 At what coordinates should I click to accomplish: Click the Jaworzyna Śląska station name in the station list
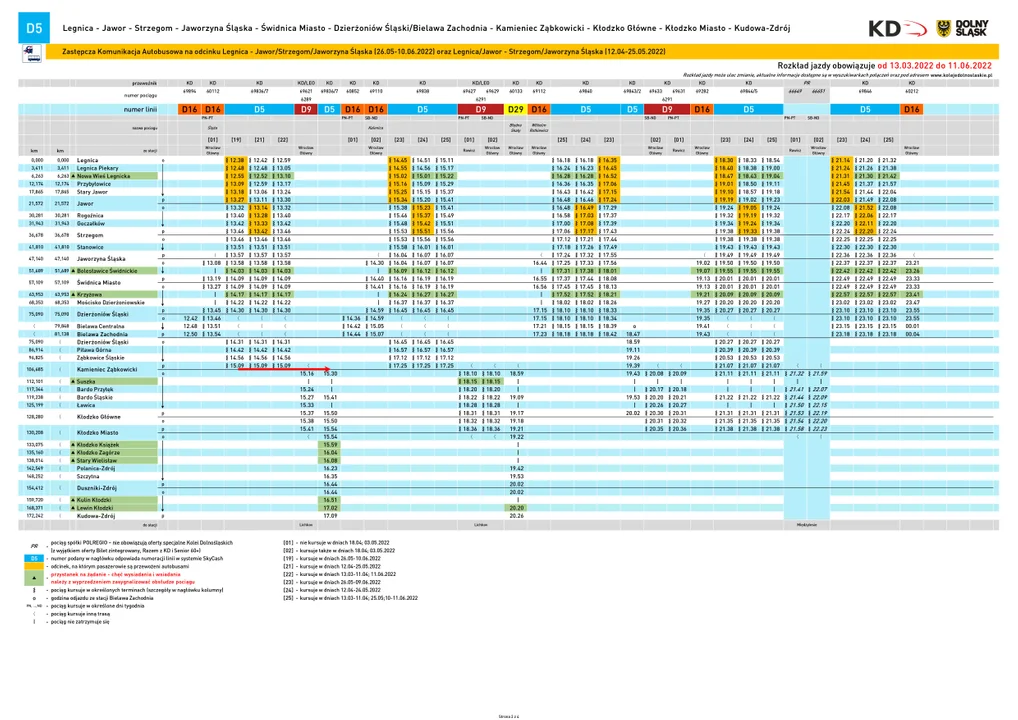point(101,258)
